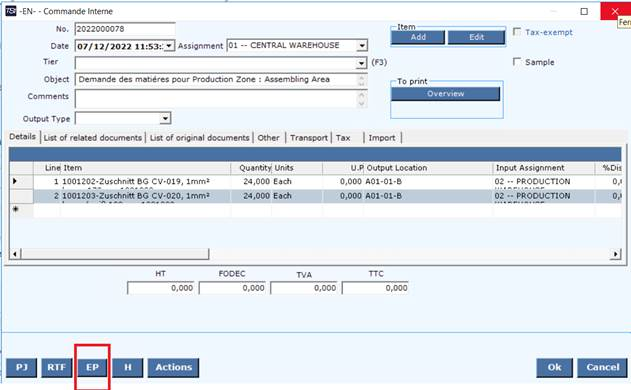
Task: Open the Date dropdown arrow
Action: coord(169,46)
